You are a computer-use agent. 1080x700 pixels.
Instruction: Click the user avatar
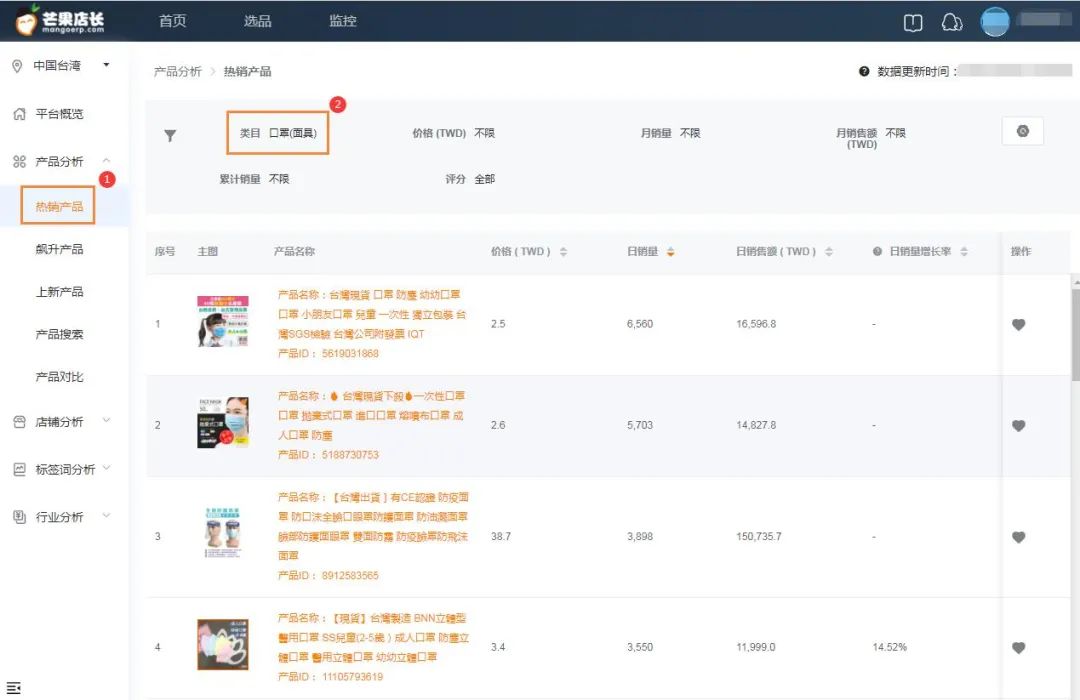995,21
